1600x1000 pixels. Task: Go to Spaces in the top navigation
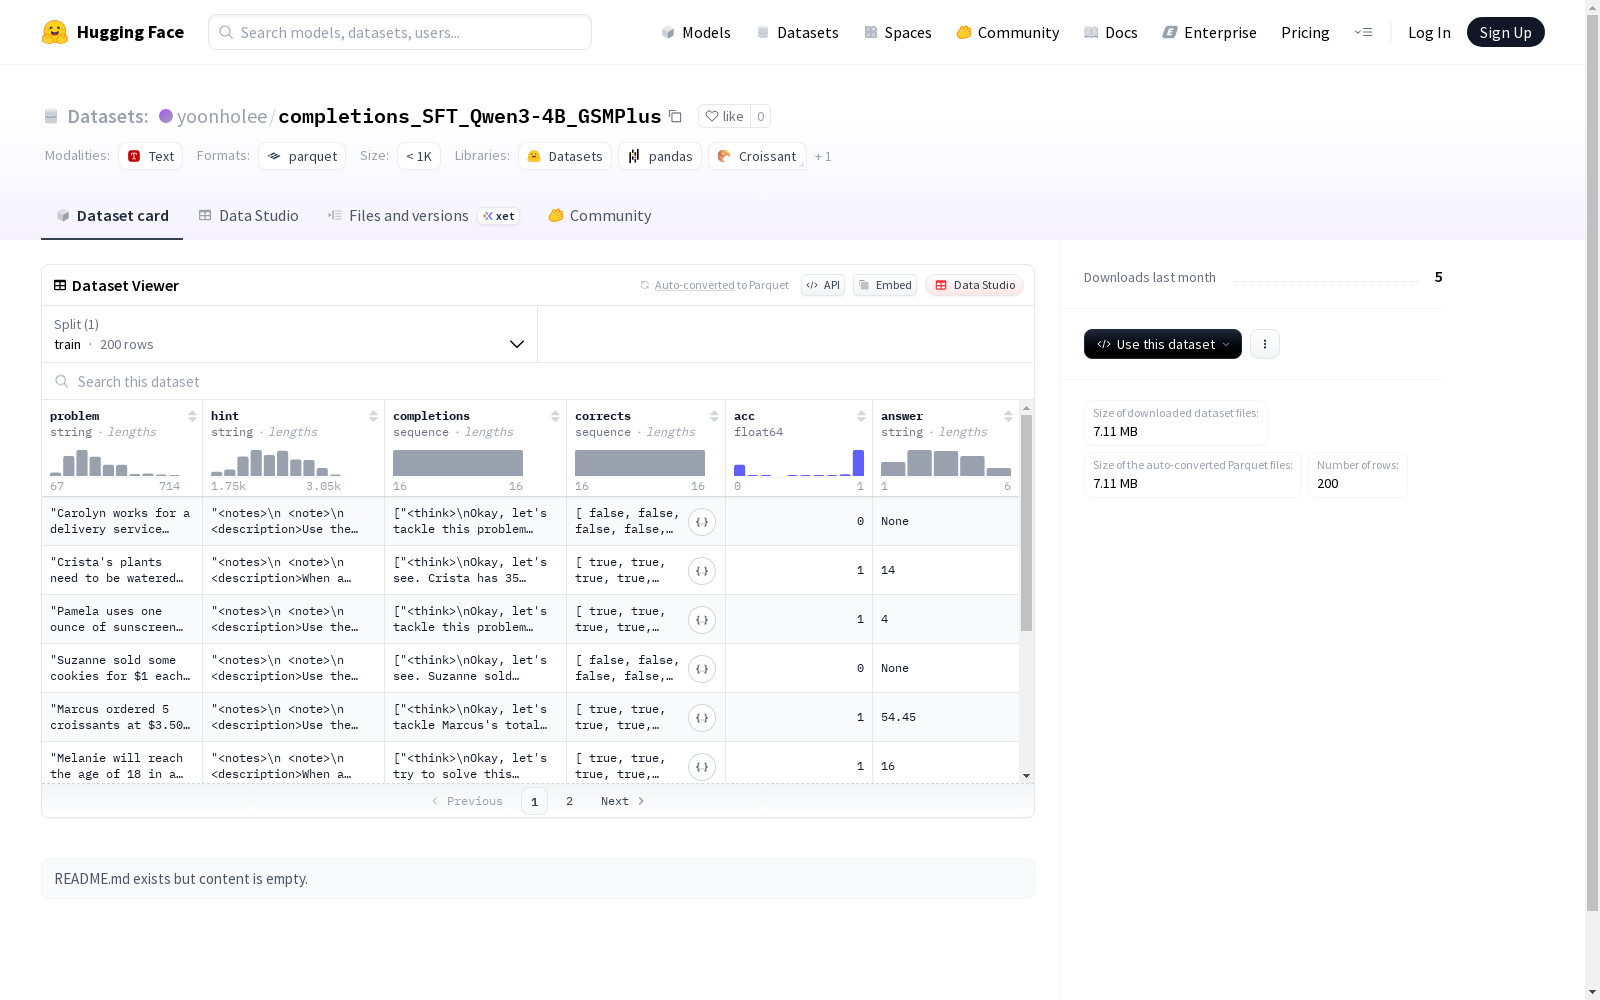pos(897,32)
